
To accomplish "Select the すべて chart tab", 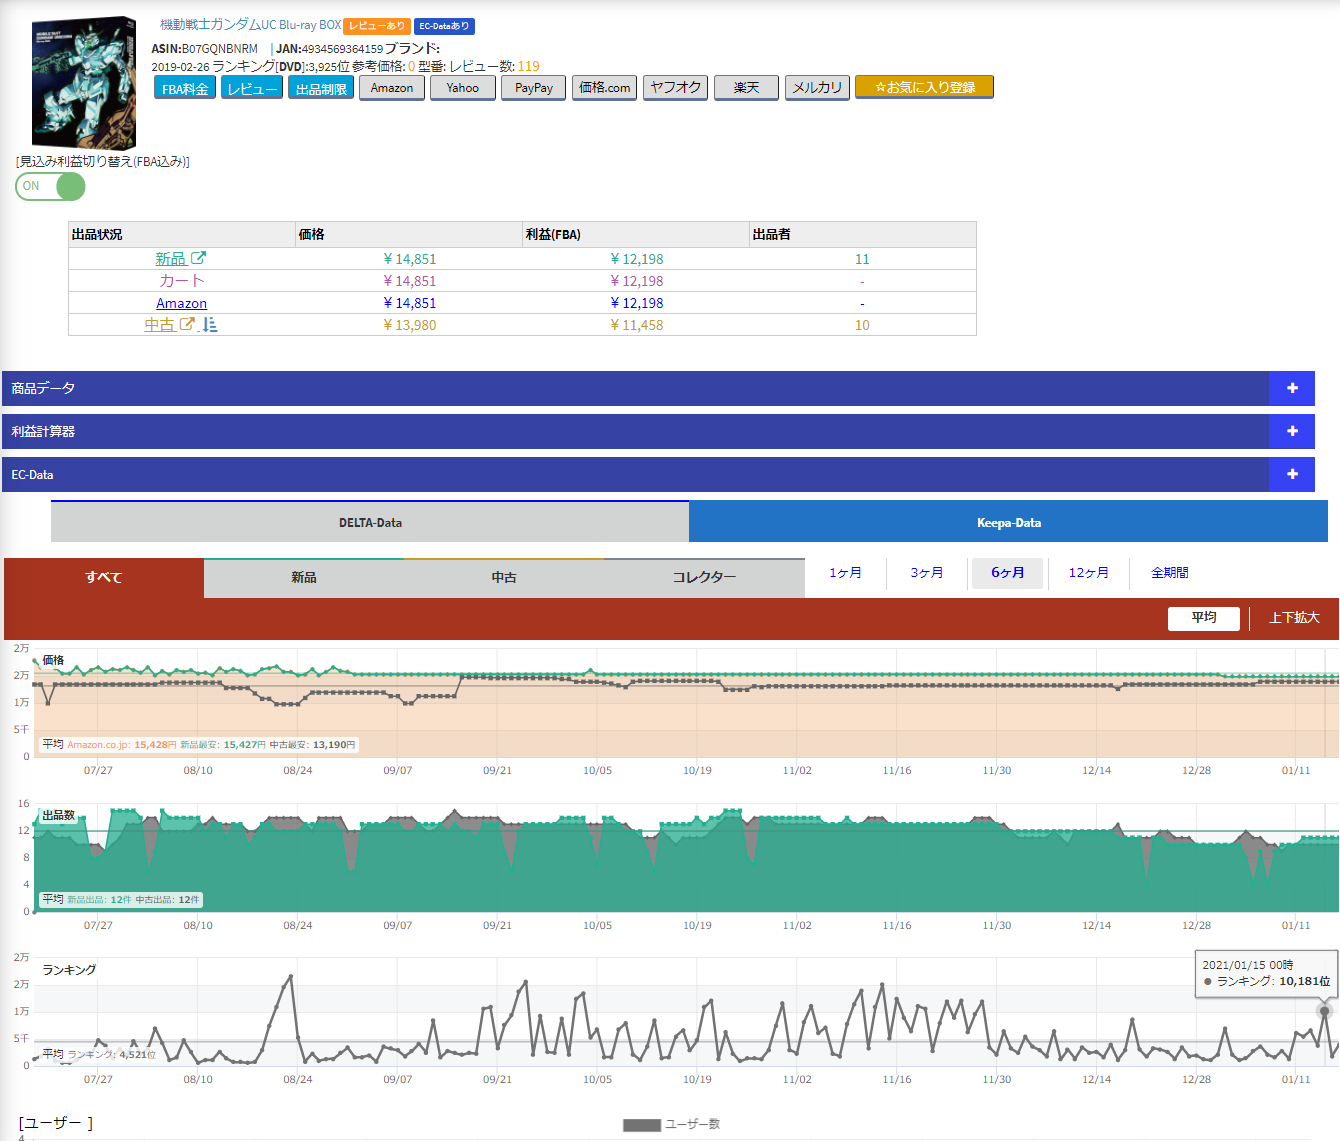I will pos(104,578).
